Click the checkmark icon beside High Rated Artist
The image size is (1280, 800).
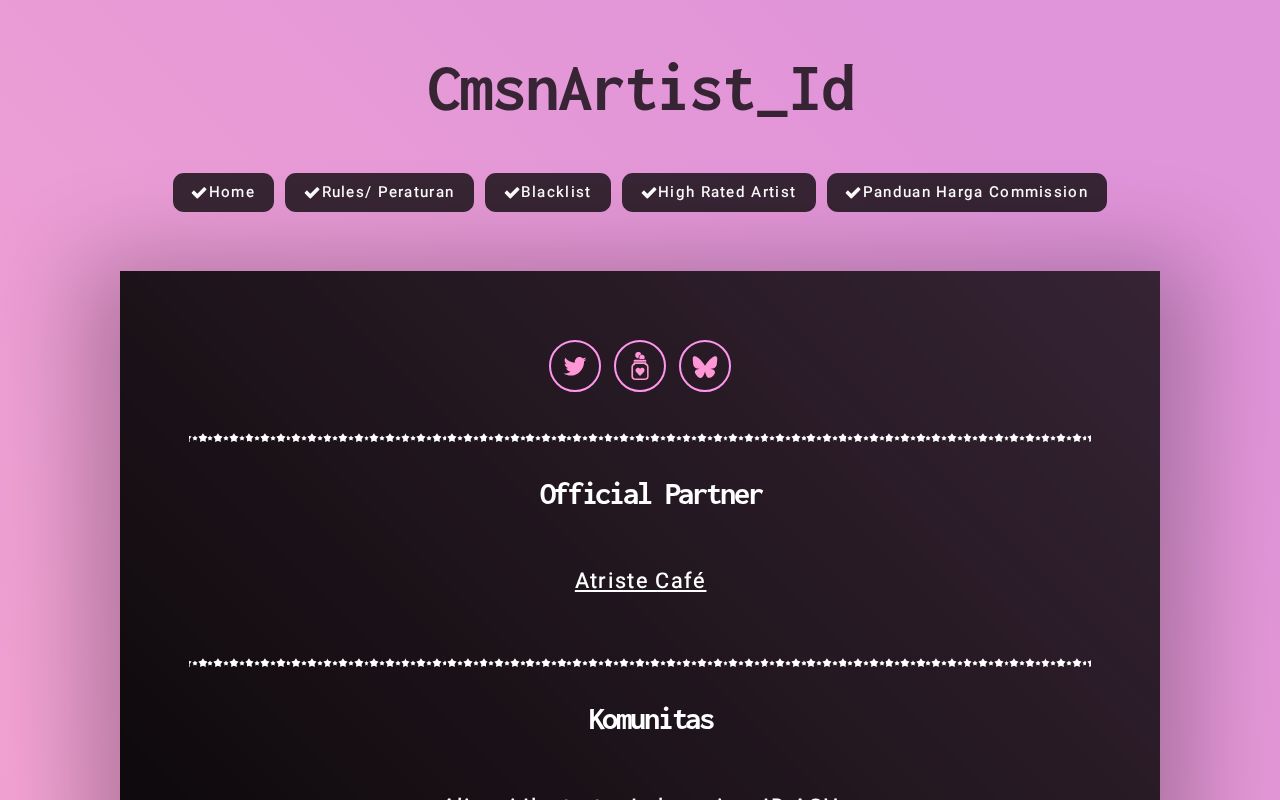pyautogui.click(x=650, y=192)
